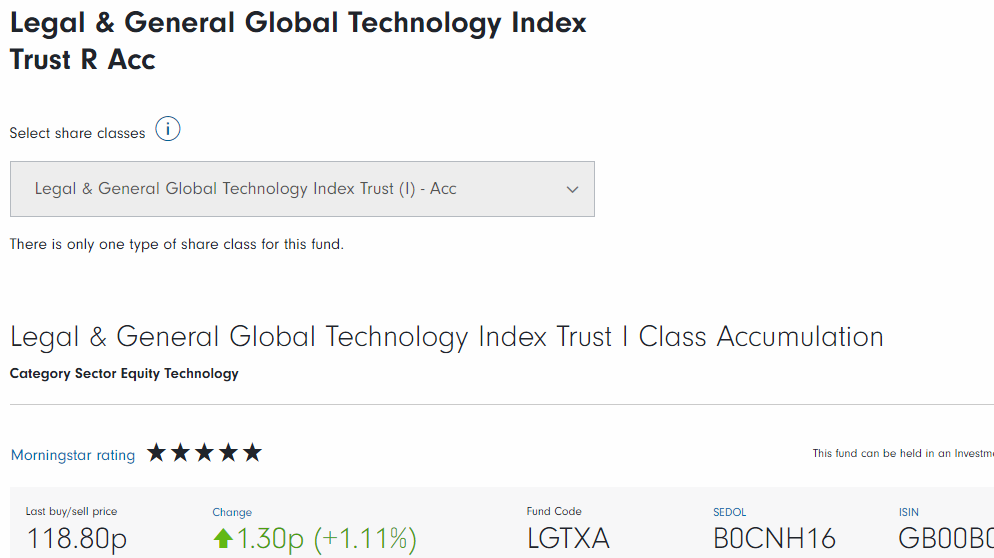Click the second Morningstar rating star
Screen dimensions: 994x558
click(180, 453)
